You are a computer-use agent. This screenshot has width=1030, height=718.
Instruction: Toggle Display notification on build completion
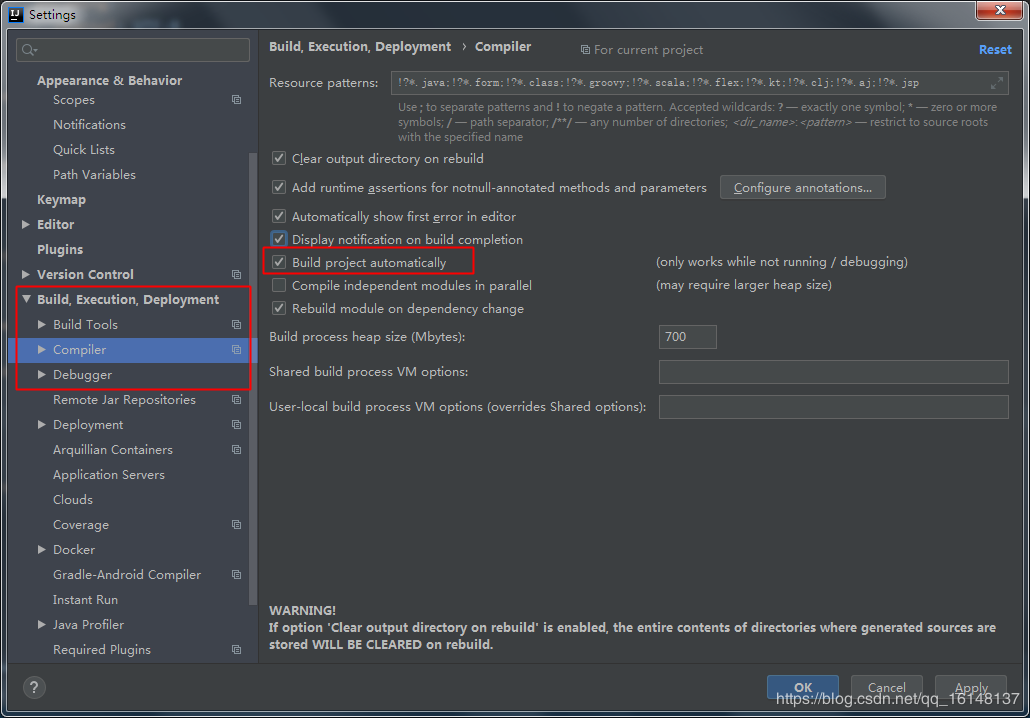279,239
